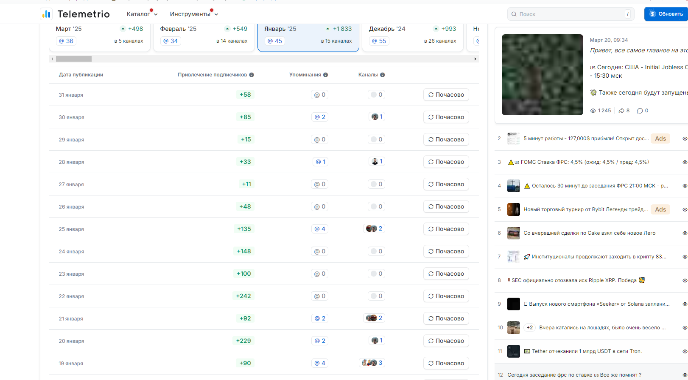The image size is (688, 380).
Task: Open Почасово for 31 января
Action: (x=446, y=94)
